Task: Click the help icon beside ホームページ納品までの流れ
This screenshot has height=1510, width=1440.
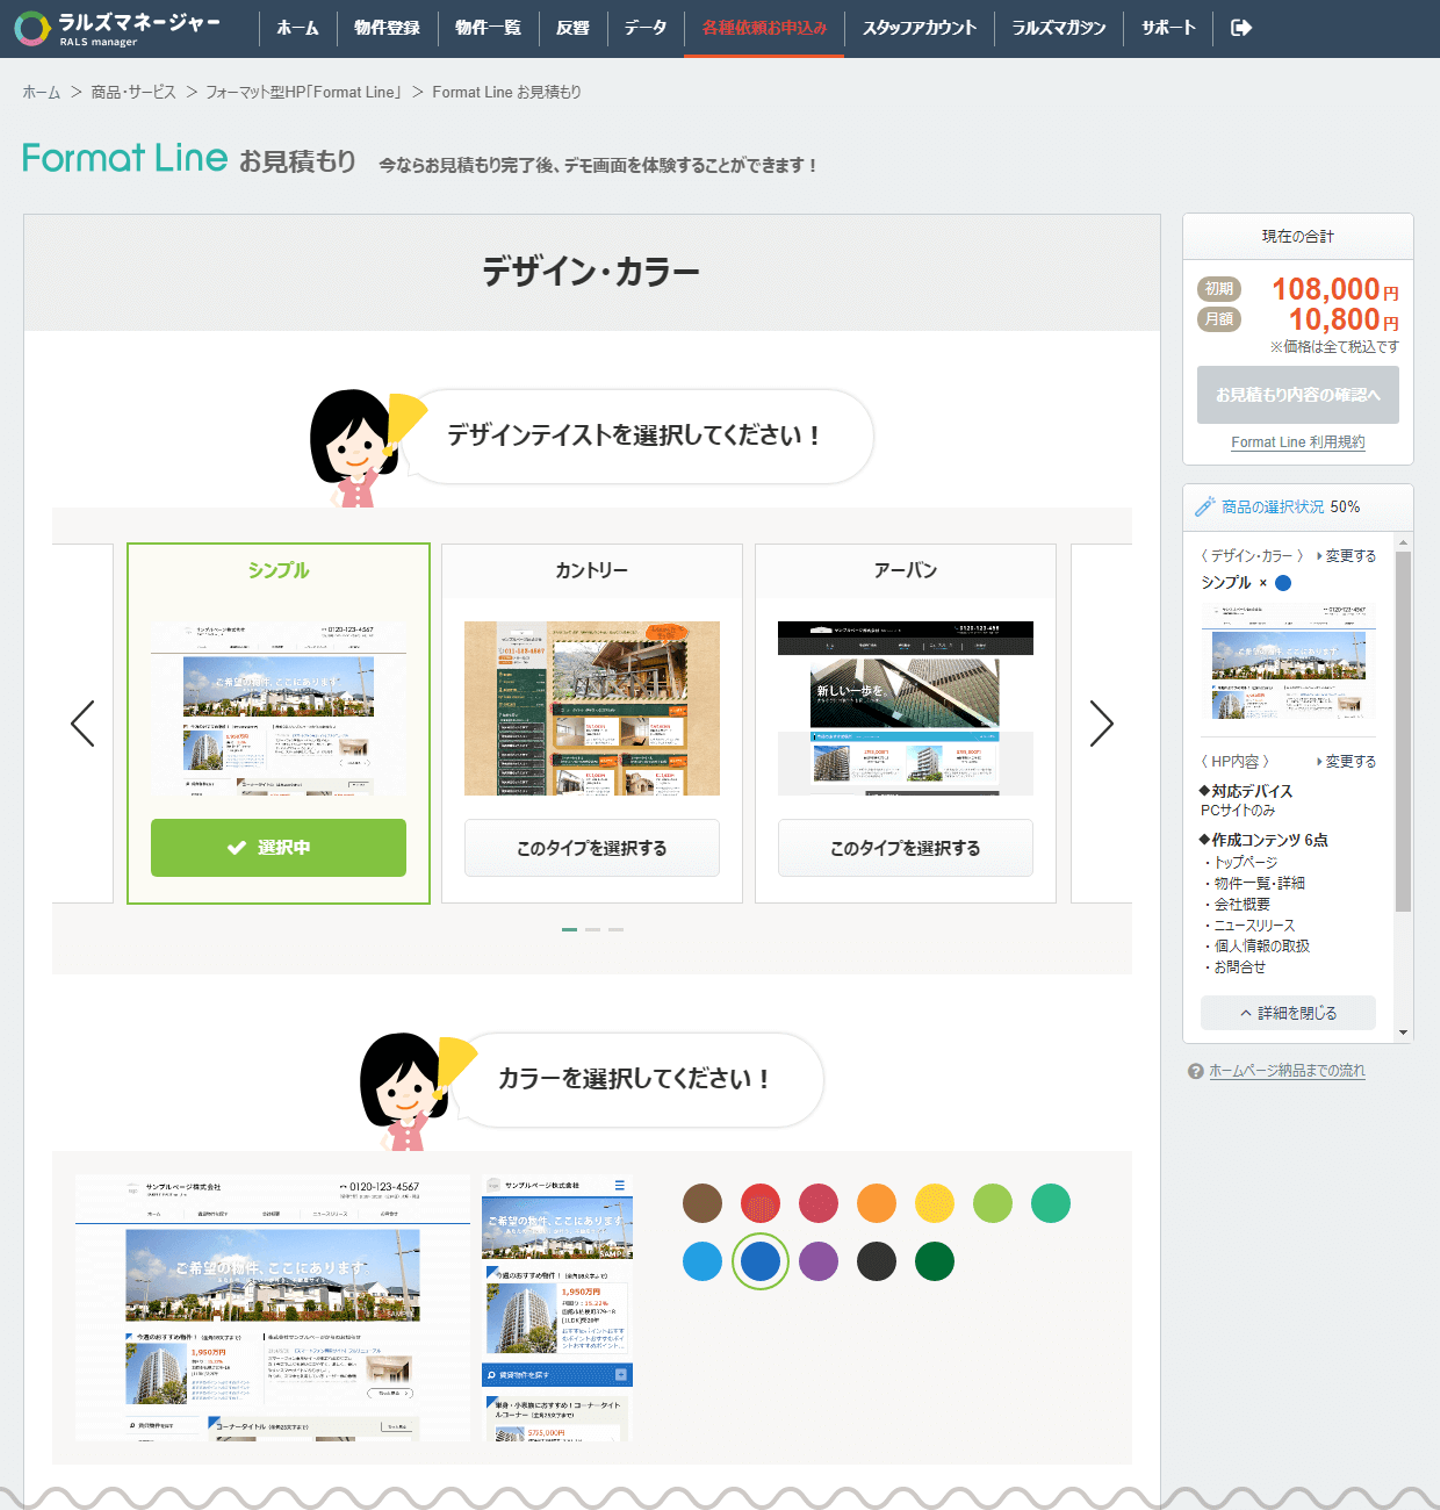Action: click(1195, 1071)
